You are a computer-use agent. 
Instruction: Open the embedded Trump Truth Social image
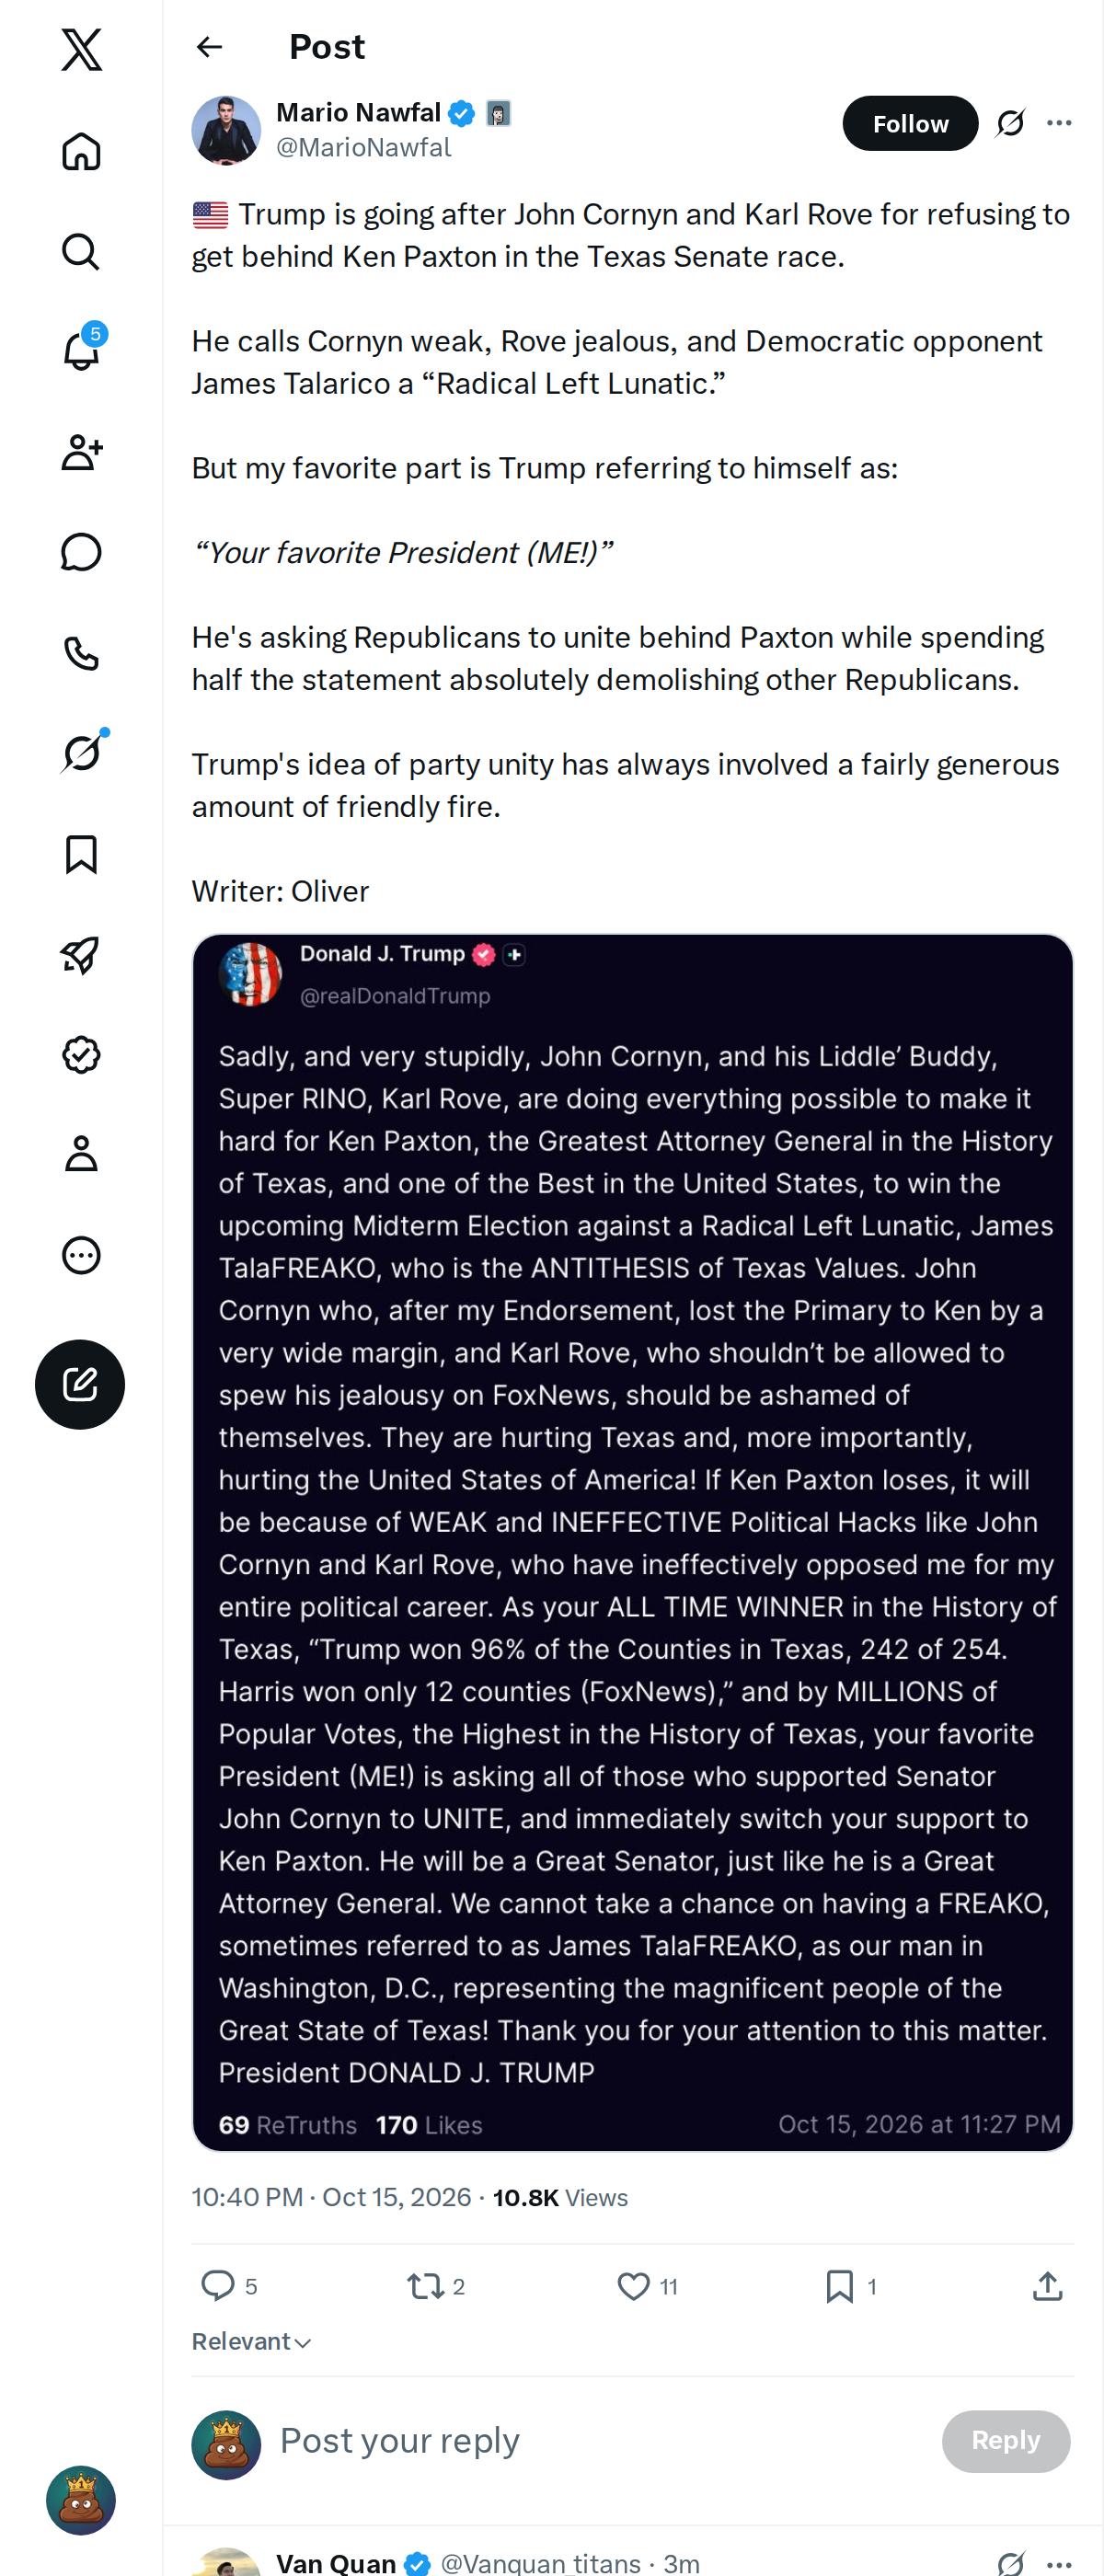(x=632, y=1541)
